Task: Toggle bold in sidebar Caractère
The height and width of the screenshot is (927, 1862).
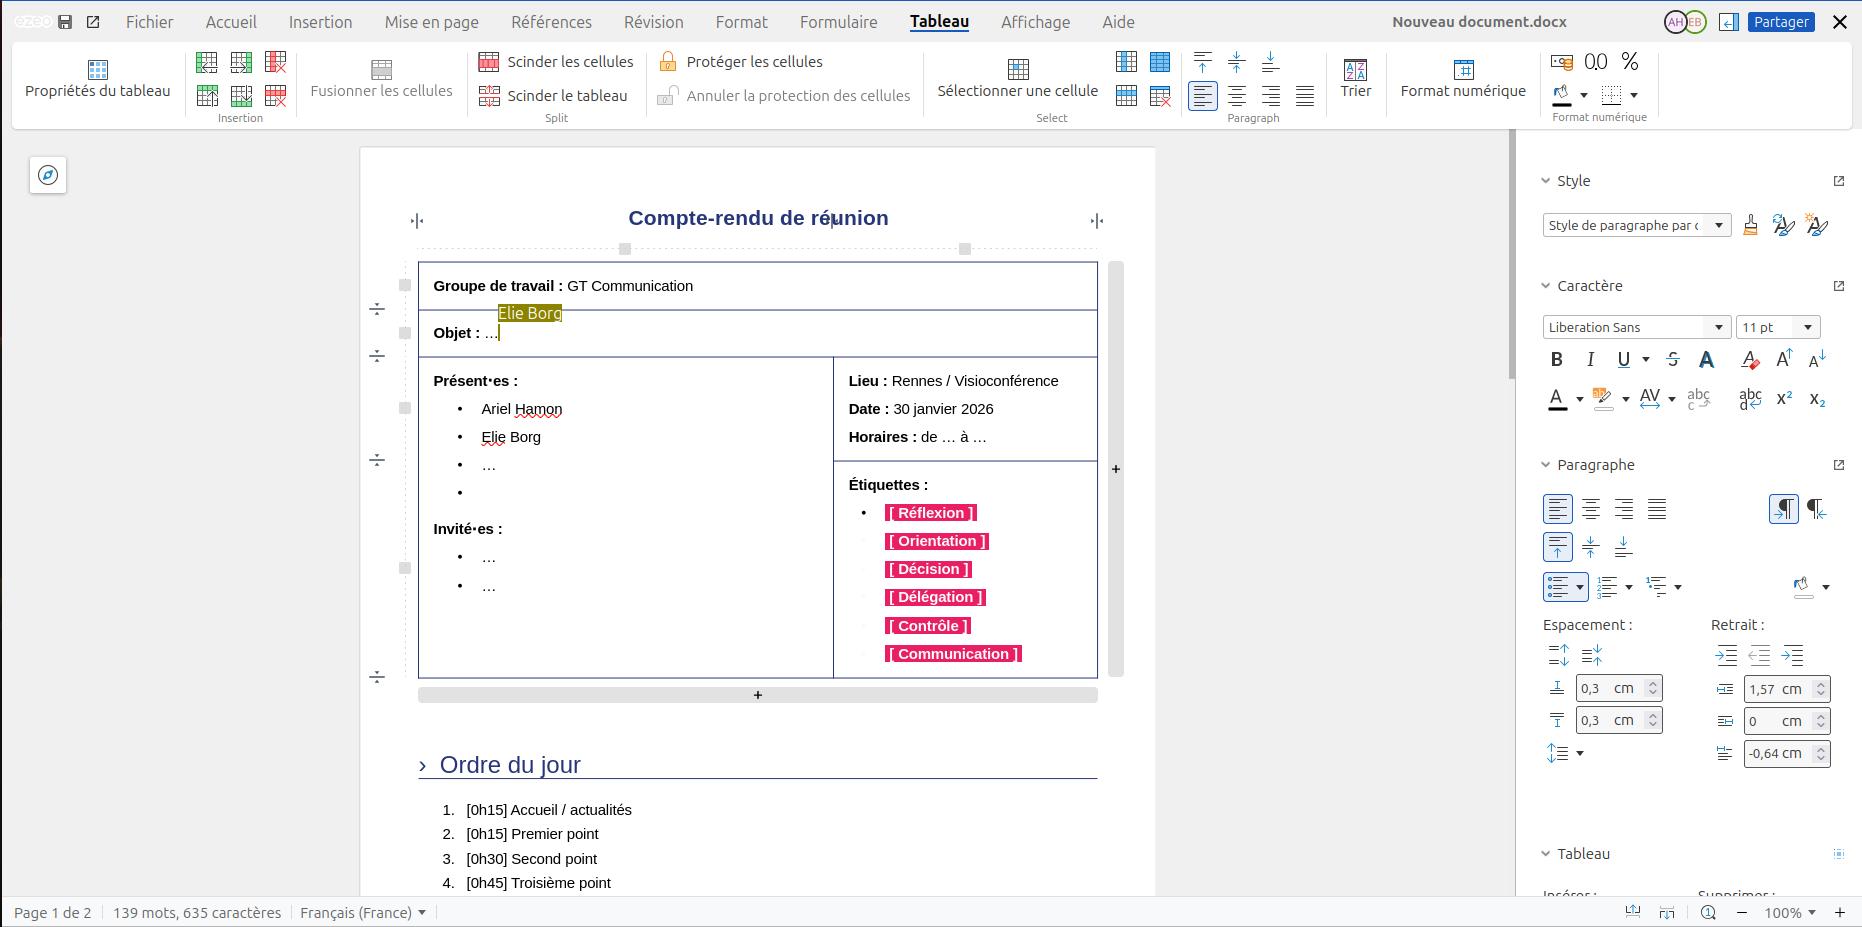Action: (x=1557, y=360)
